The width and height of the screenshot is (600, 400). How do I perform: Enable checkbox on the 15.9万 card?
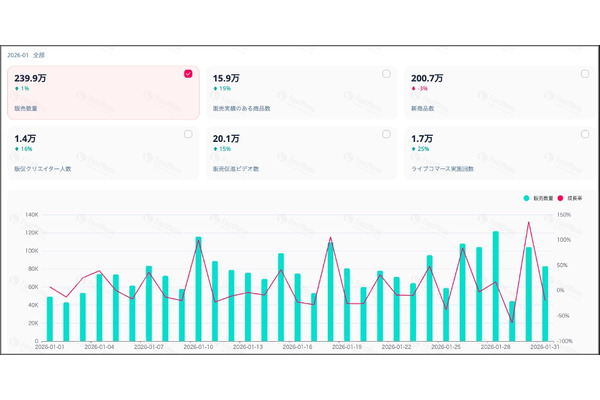click(x=387, y=74)
